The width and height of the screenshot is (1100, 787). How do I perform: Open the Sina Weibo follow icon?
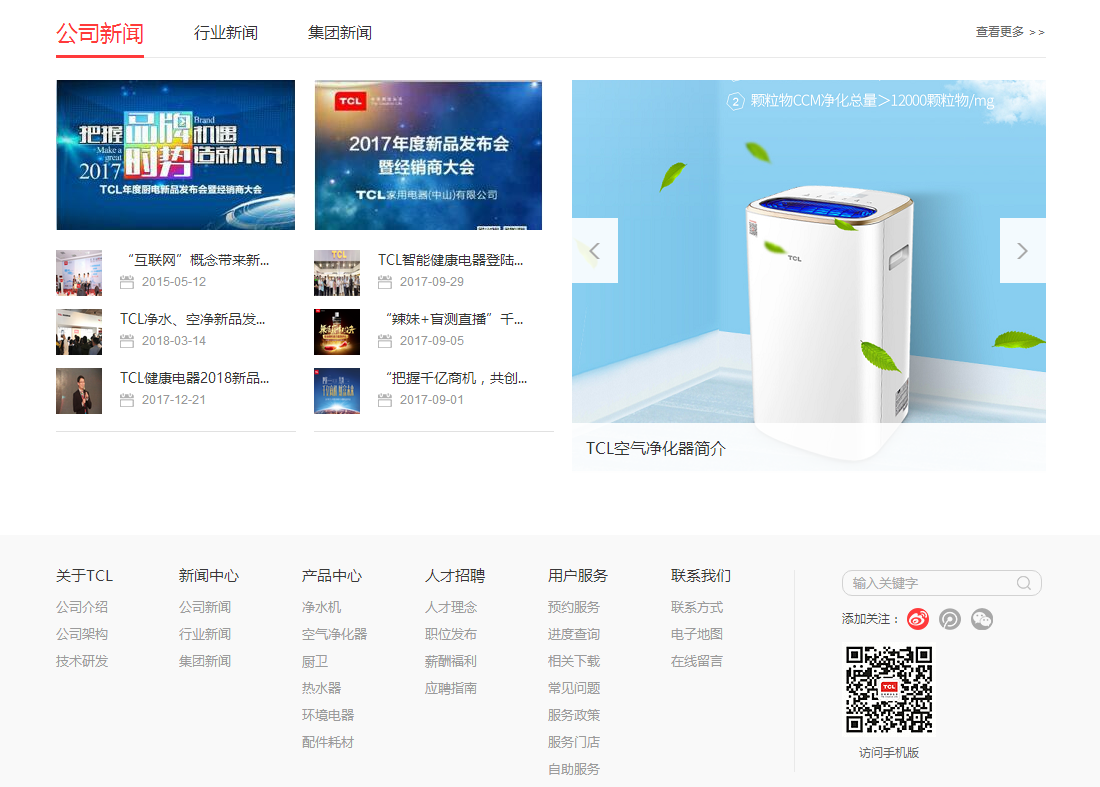tap(917, 619)
